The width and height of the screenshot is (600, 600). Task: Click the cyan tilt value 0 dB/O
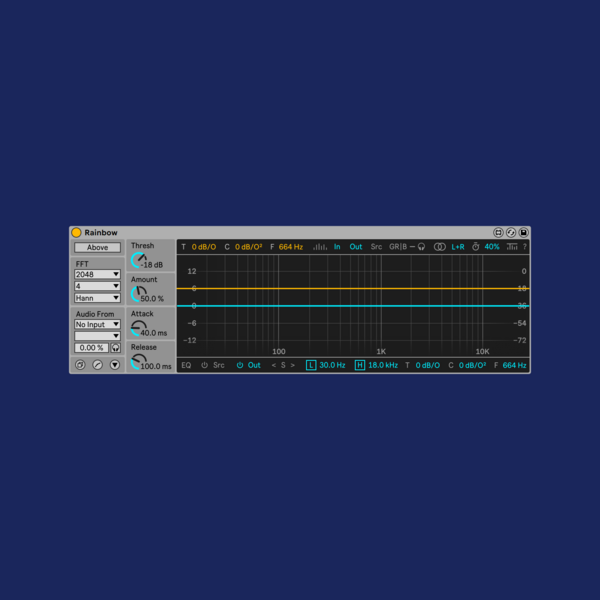click(428, 365)
